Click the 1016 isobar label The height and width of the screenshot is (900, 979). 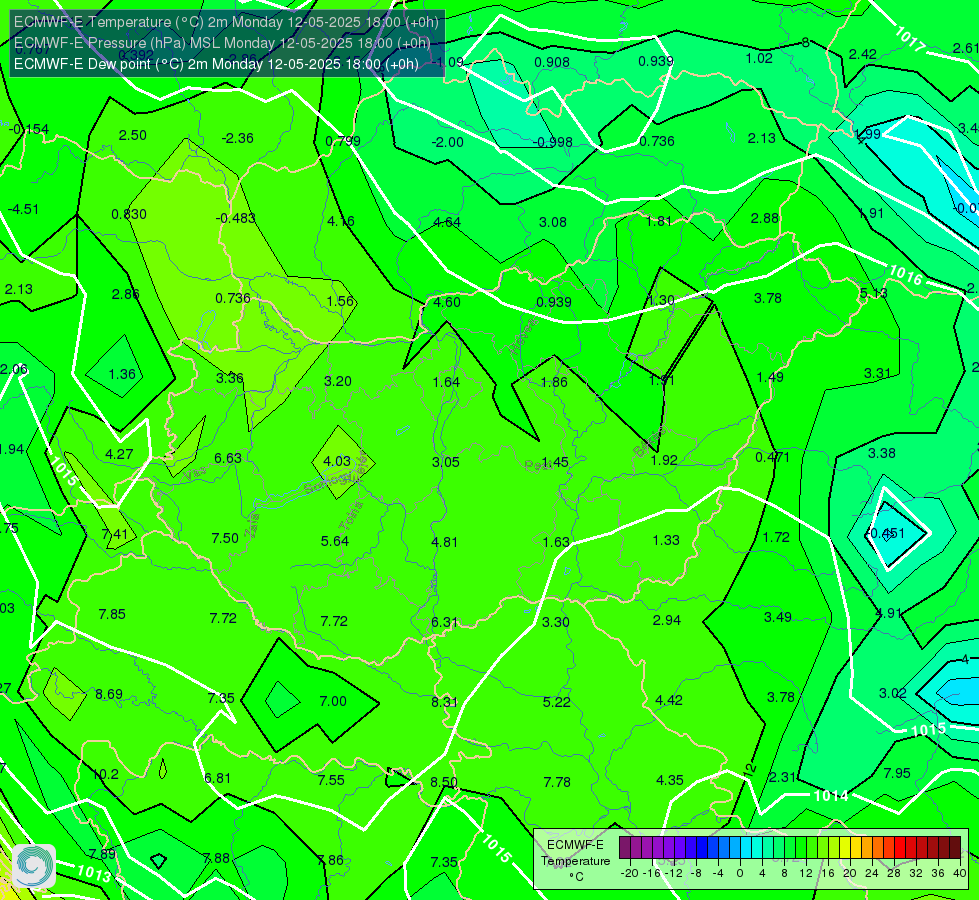click(x=905, y=274)
